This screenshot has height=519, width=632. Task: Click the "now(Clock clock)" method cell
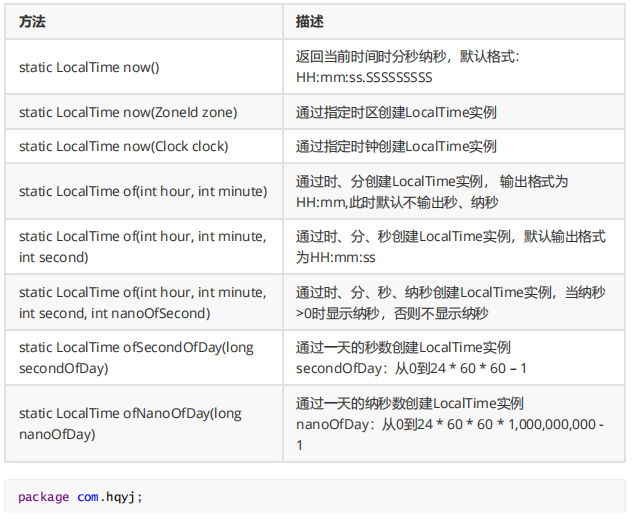click(123, 146)
